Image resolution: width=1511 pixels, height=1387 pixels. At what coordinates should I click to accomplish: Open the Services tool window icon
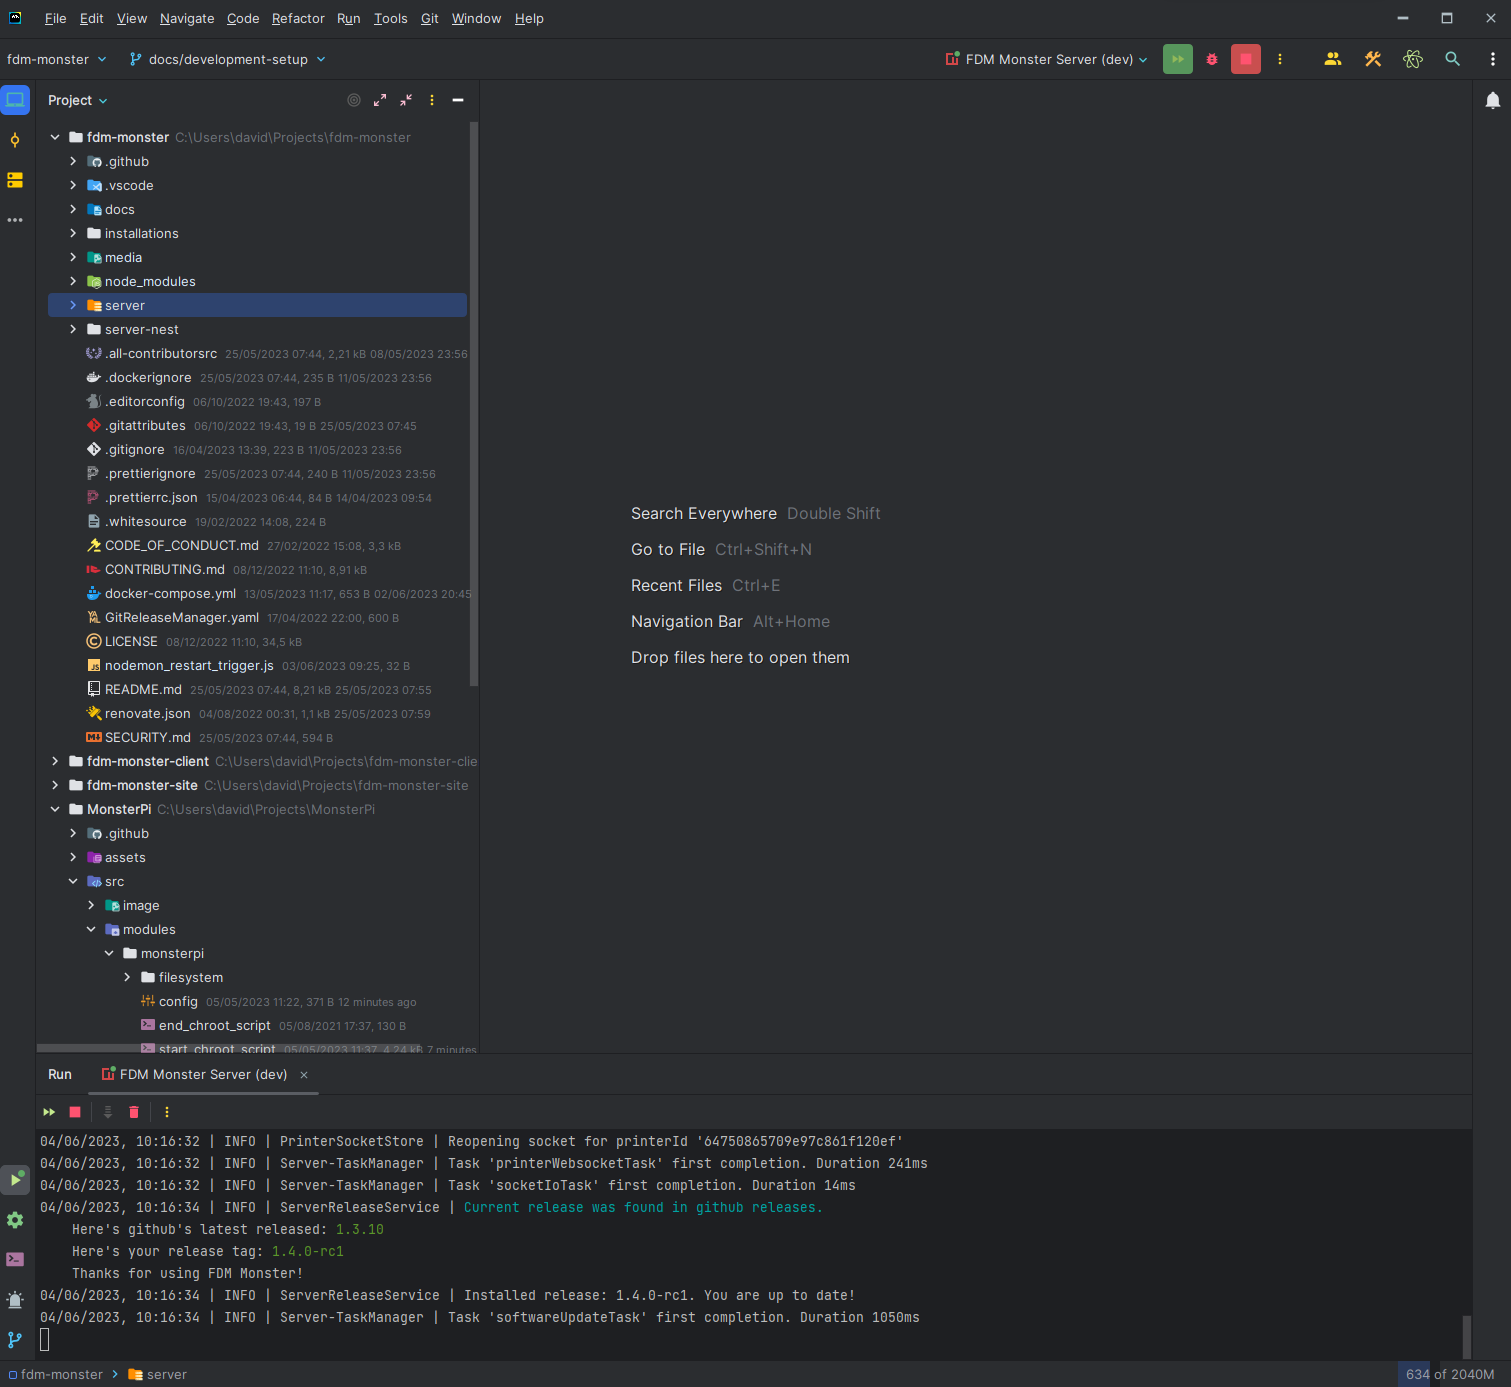[x=15, y=1220]
